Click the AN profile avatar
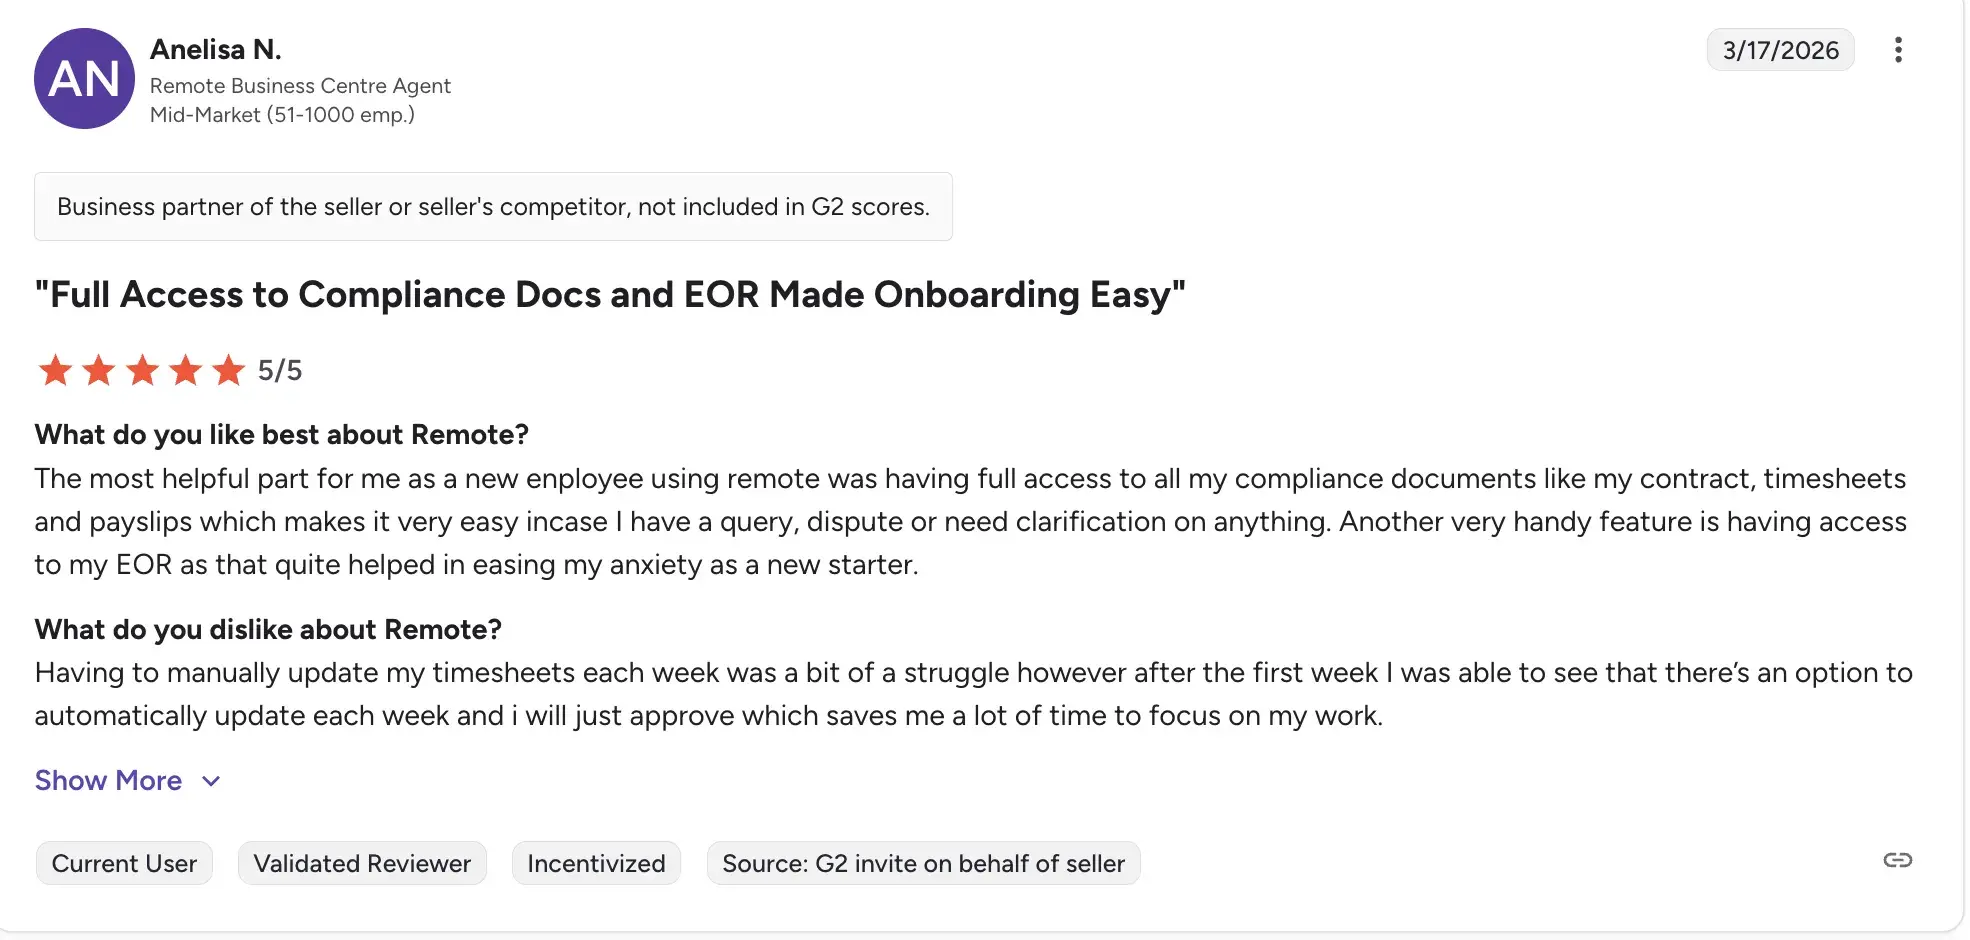Screen dimensions: 1970x940 (x=84, y=79)
